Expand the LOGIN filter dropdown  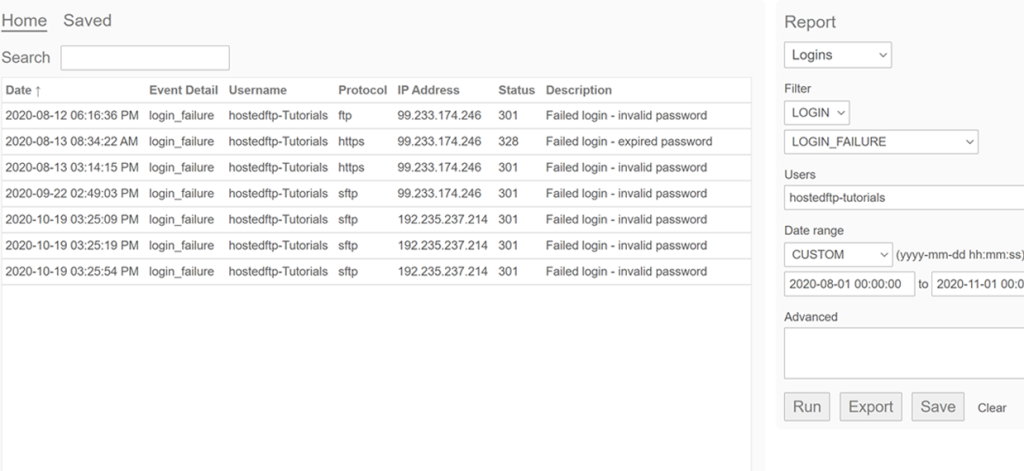[x=817, y=114]
